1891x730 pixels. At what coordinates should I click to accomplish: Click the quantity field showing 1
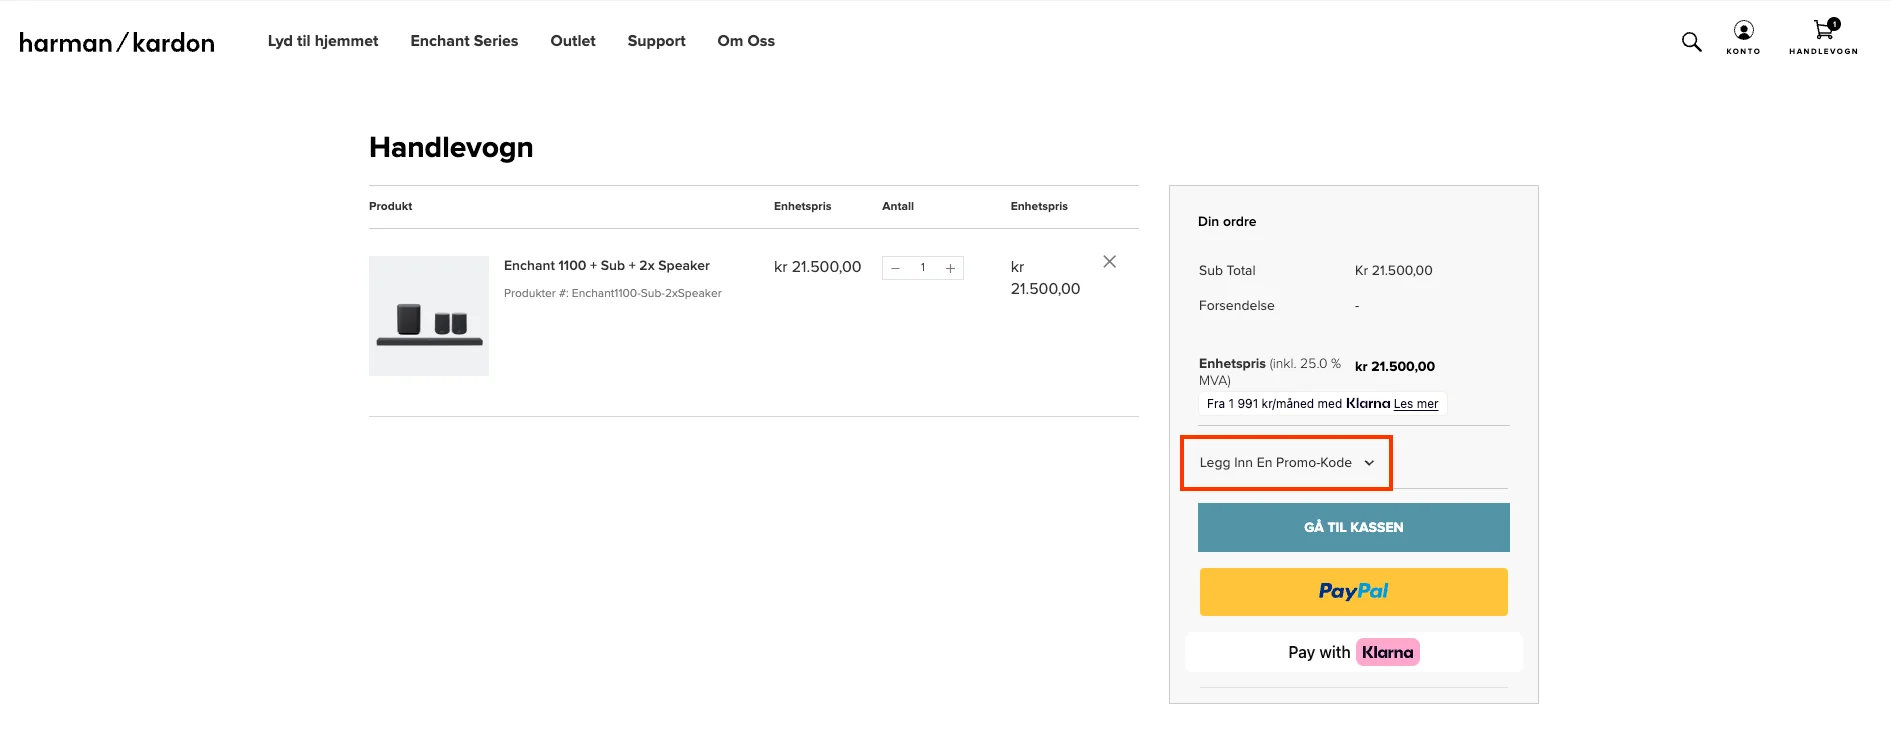pos(923,268)
